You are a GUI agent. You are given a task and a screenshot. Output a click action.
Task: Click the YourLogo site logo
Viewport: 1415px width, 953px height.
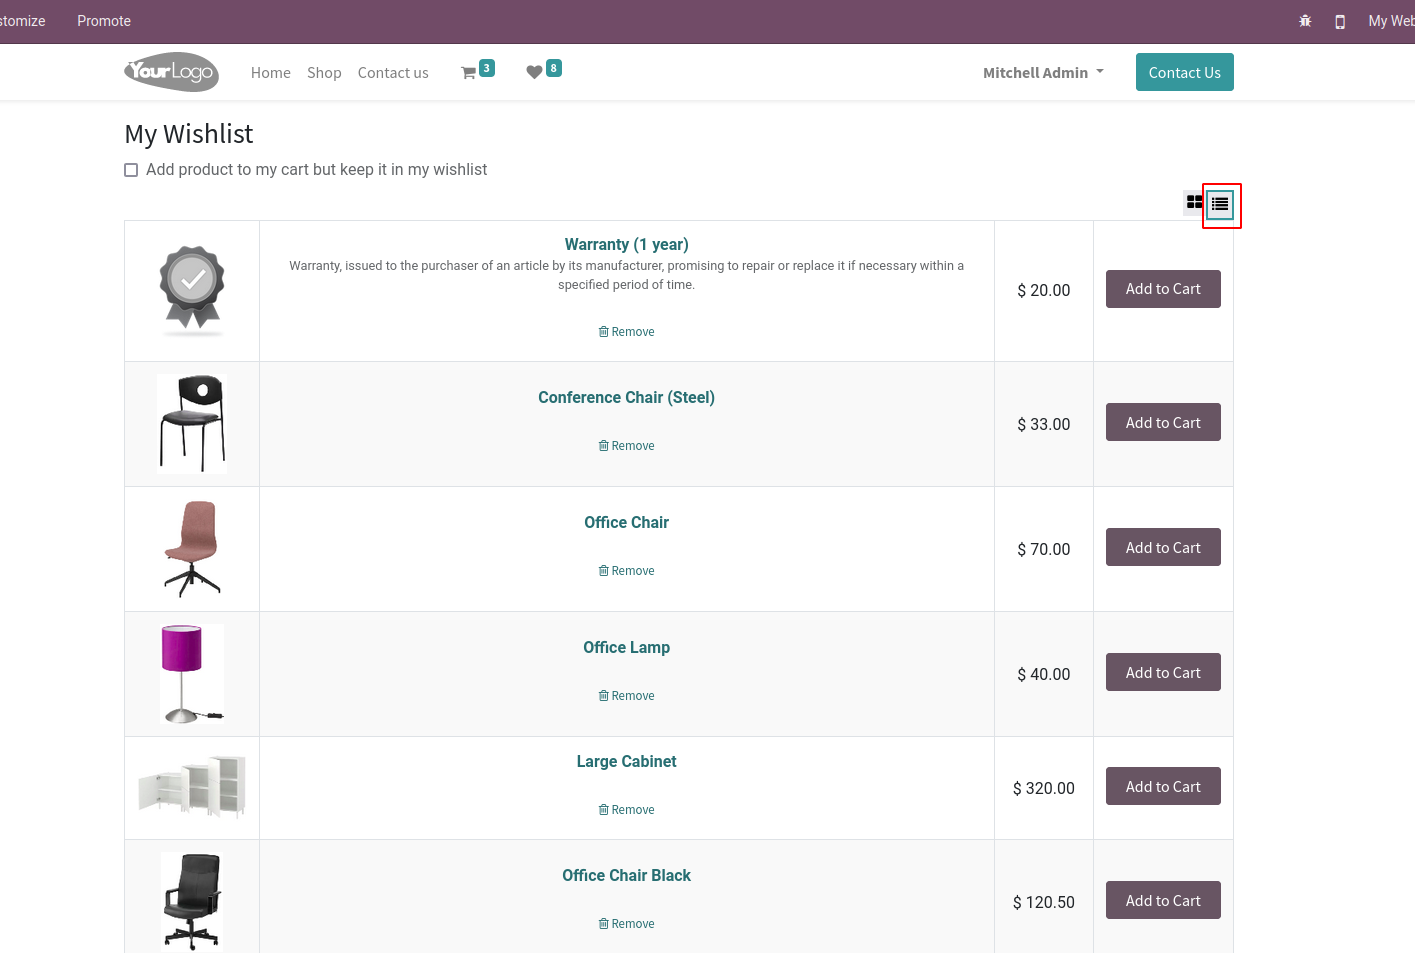(171, 72)
